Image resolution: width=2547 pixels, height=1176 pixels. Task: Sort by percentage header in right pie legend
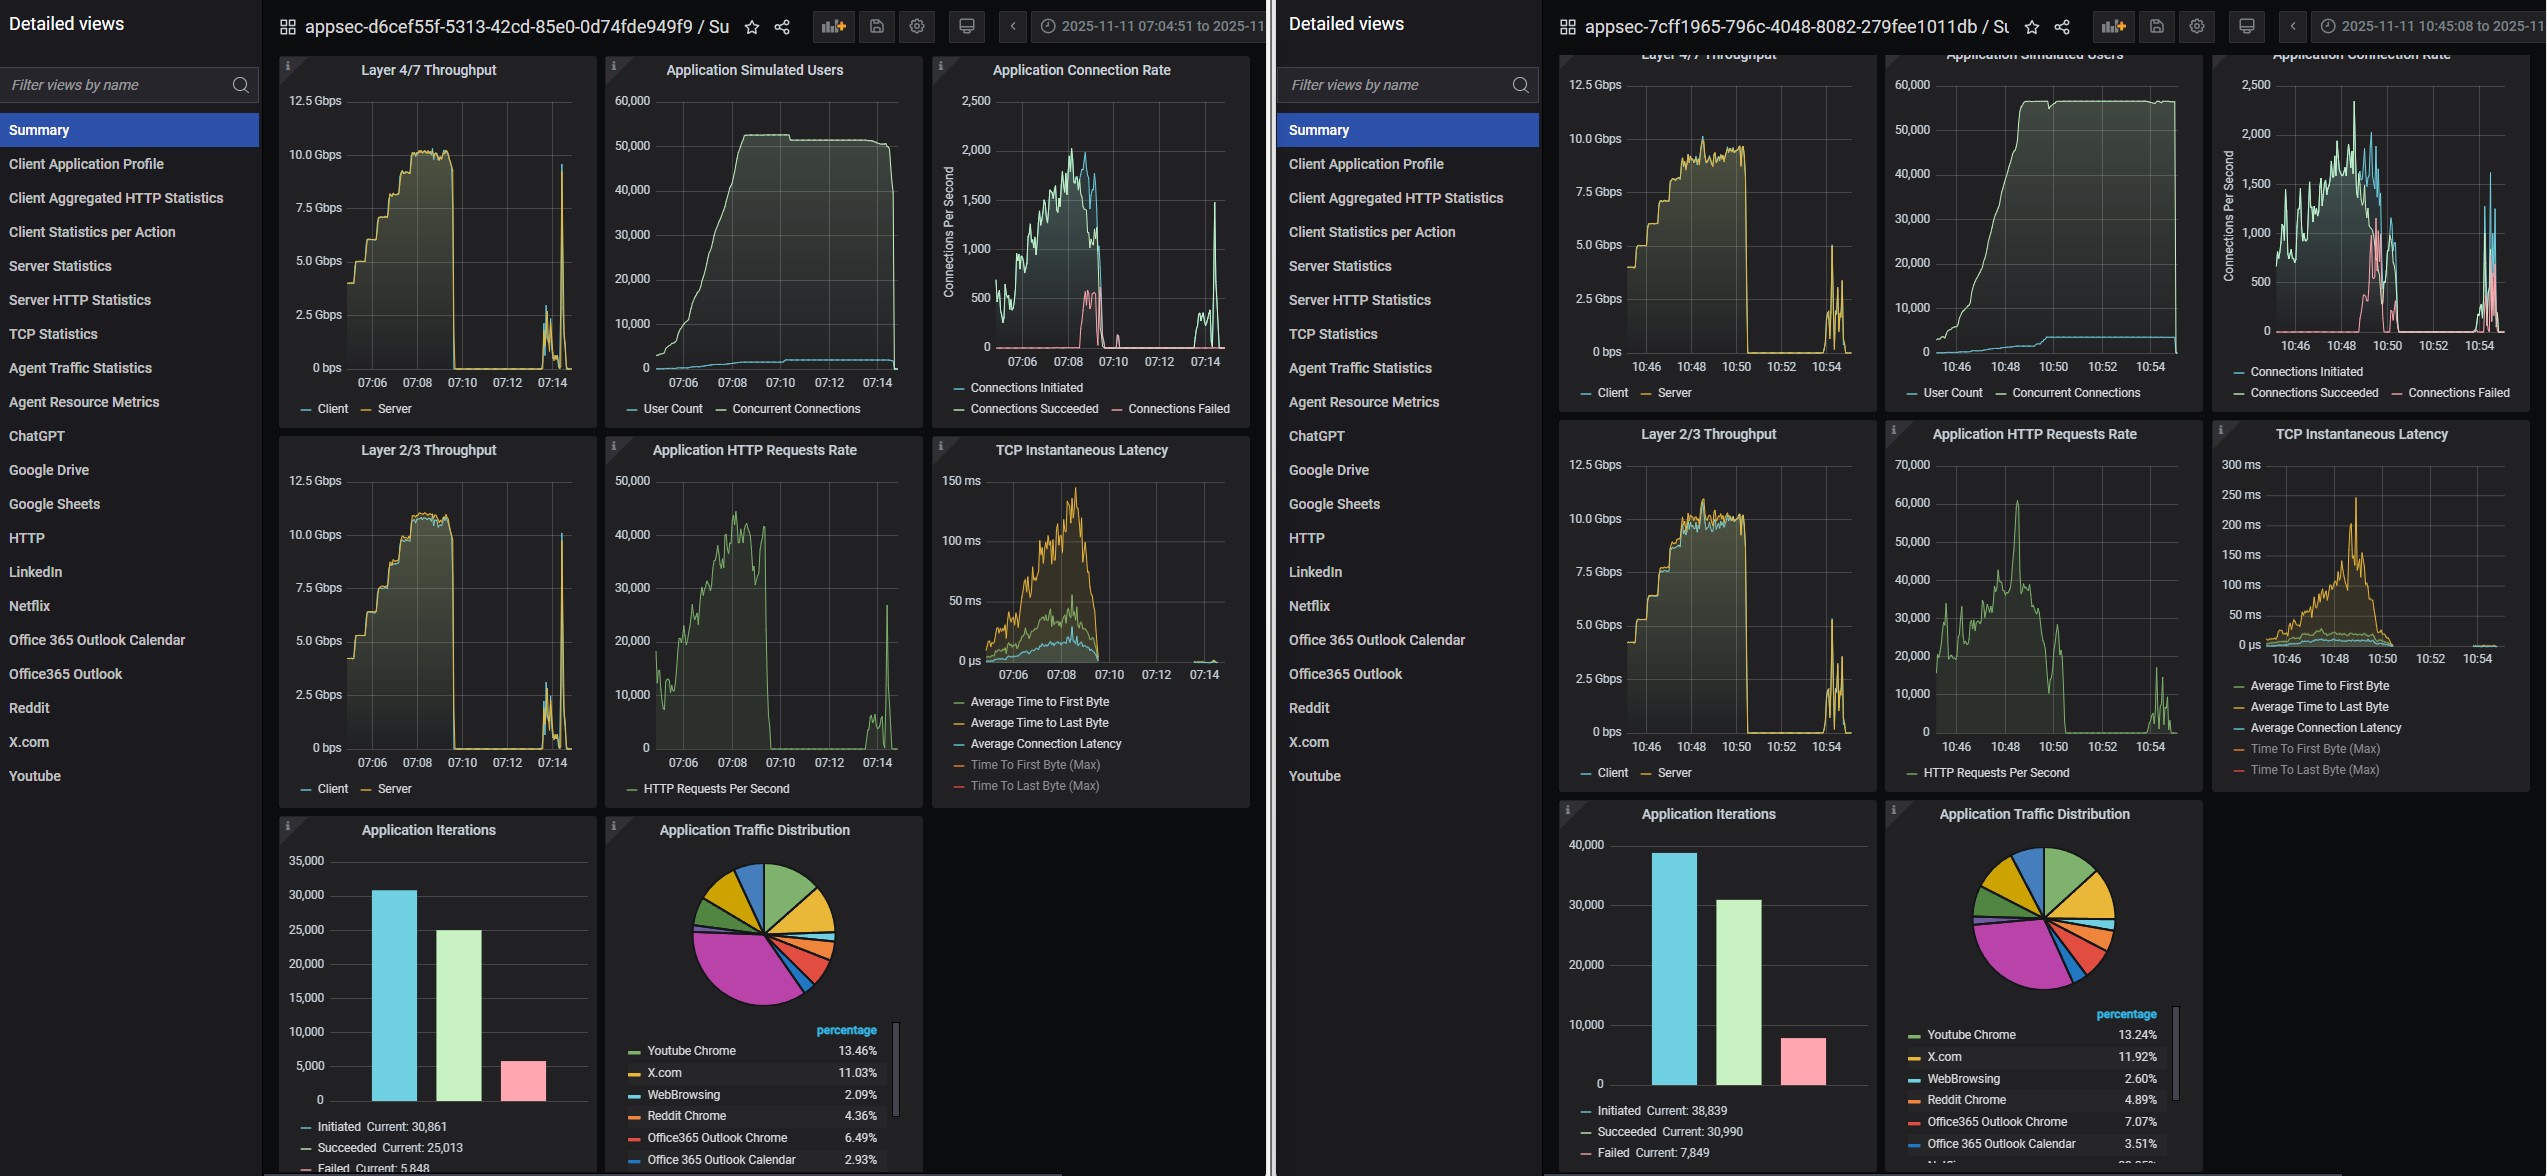(x=2125, y=1014)
